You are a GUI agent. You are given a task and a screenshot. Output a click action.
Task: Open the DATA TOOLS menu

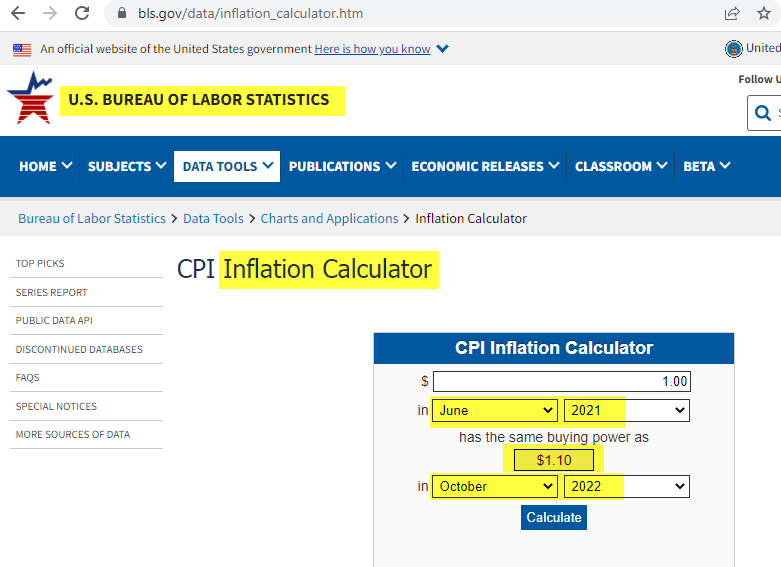pyautogui.click(x=227, y=166)
